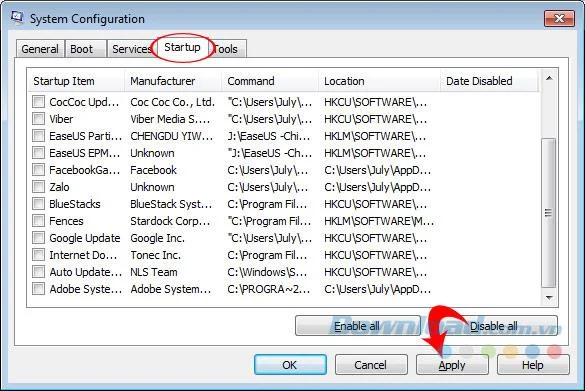Click the list scroll up arrow
585x391 pixels.
pyautogui.click(x=549, y=78)
